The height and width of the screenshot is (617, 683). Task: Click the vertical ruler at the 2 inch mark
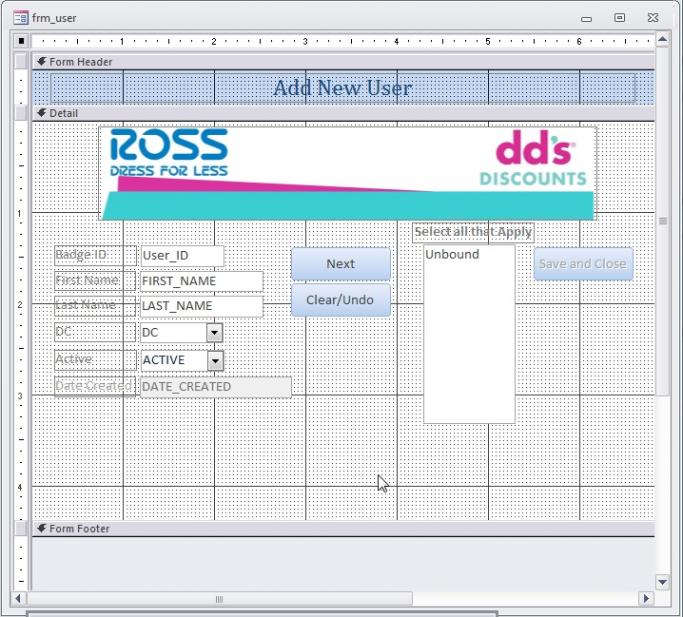click(x=20, y=305)
